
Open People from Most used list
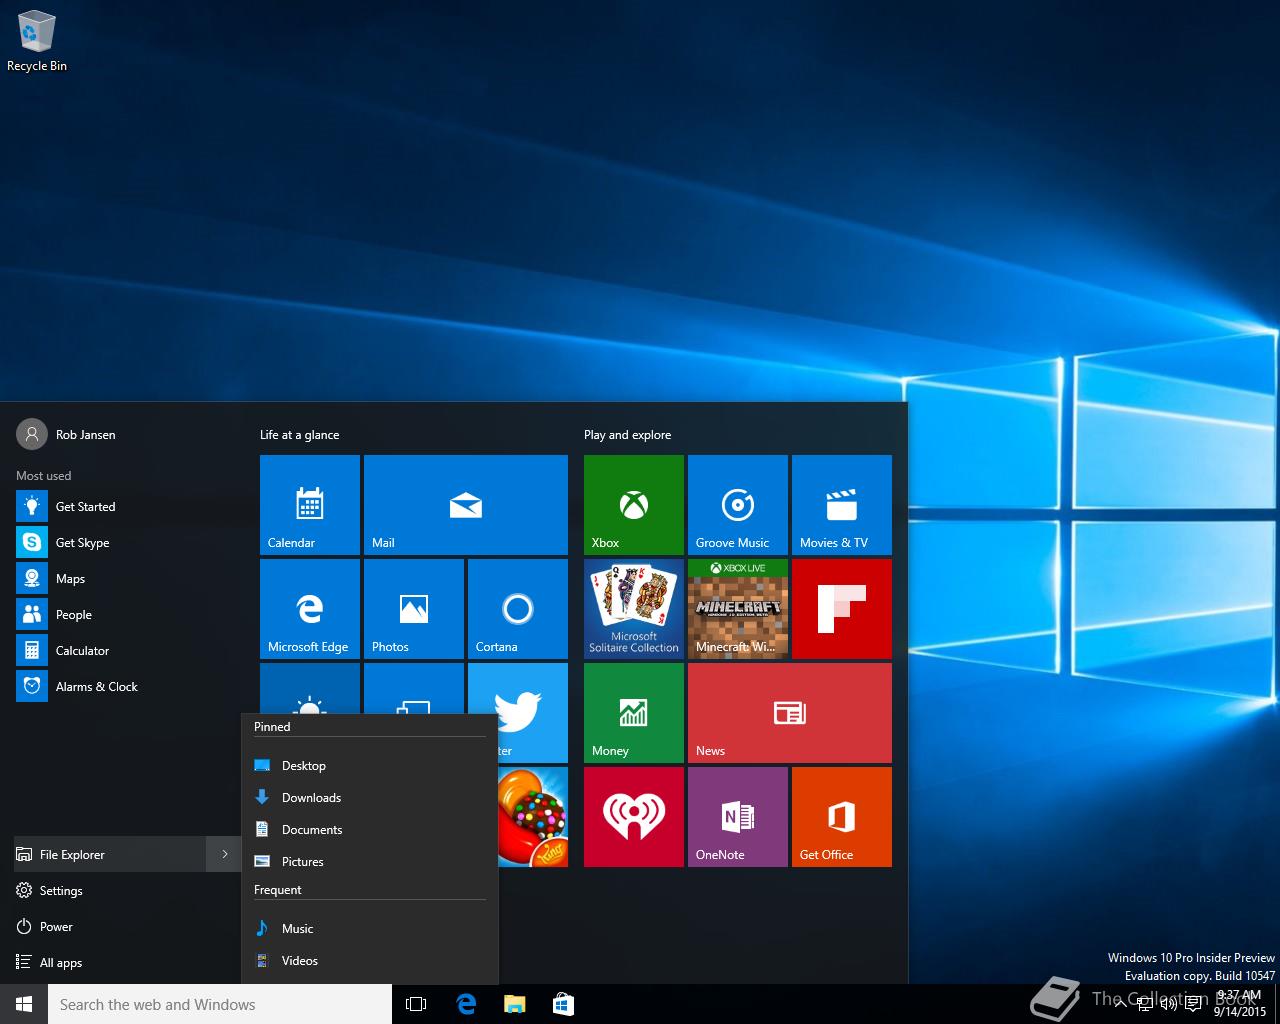pyautogui.click(x=128, y=615)
